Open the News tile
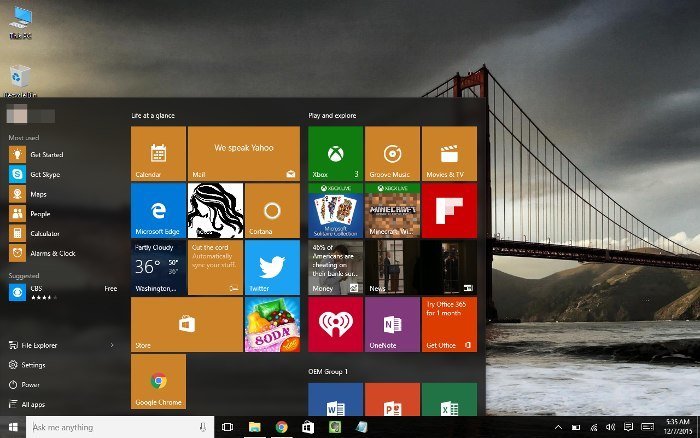Screen dimensions: 700x438 click(421, 267)
